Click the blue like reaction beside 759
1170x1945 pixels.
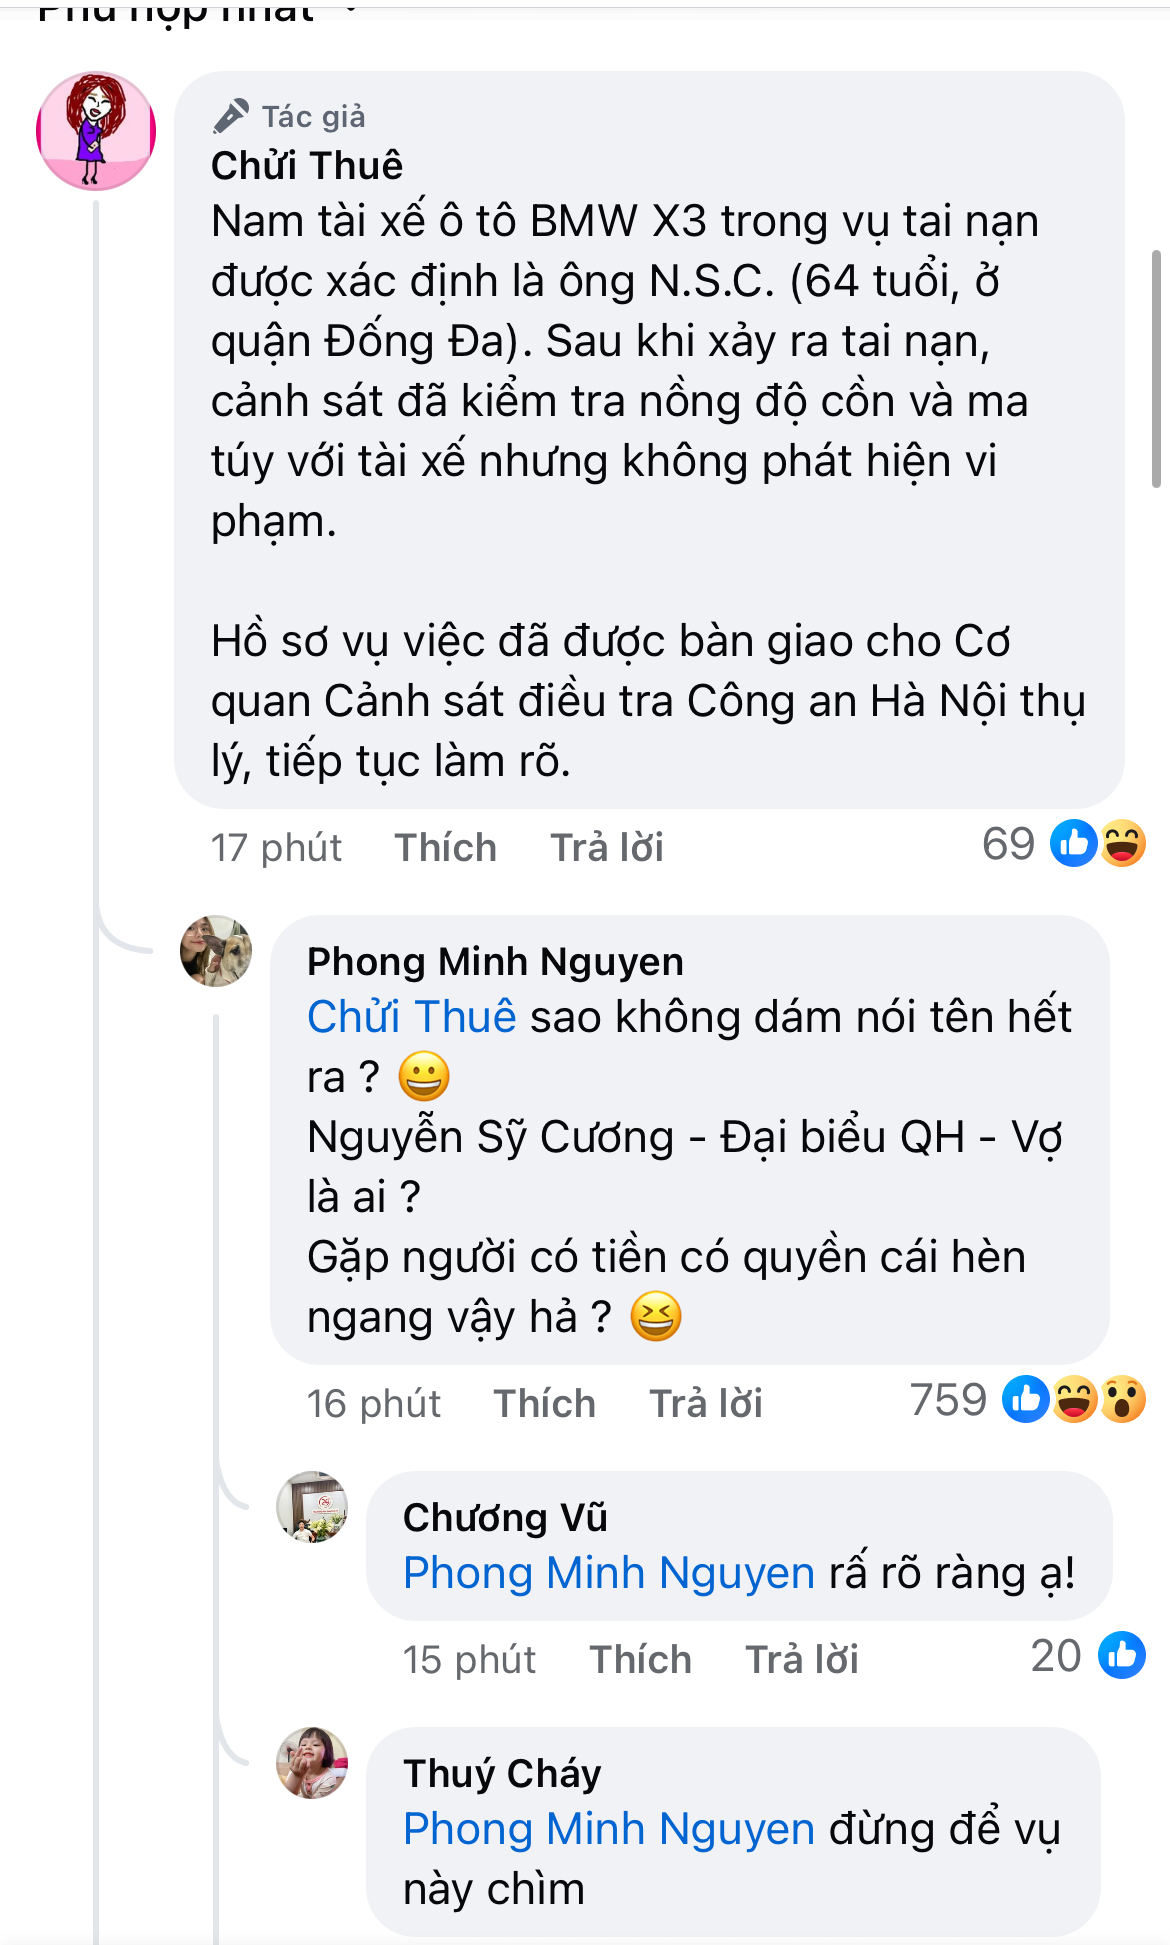pyautogui.click(x=1026, y=1399)
